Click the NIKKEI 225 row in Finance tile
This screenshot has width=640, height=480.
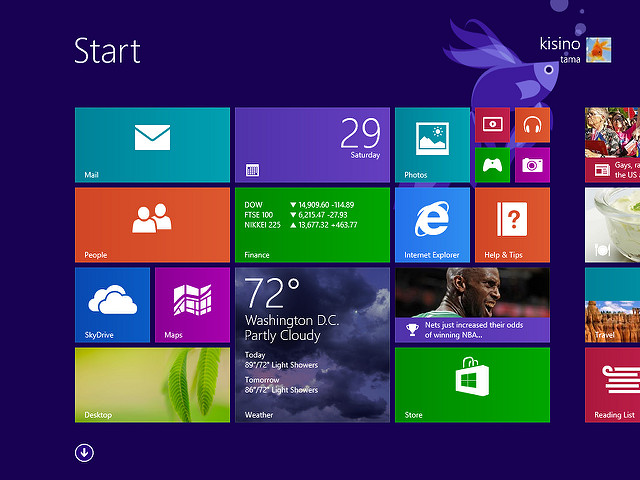click(x=301, y=225)
